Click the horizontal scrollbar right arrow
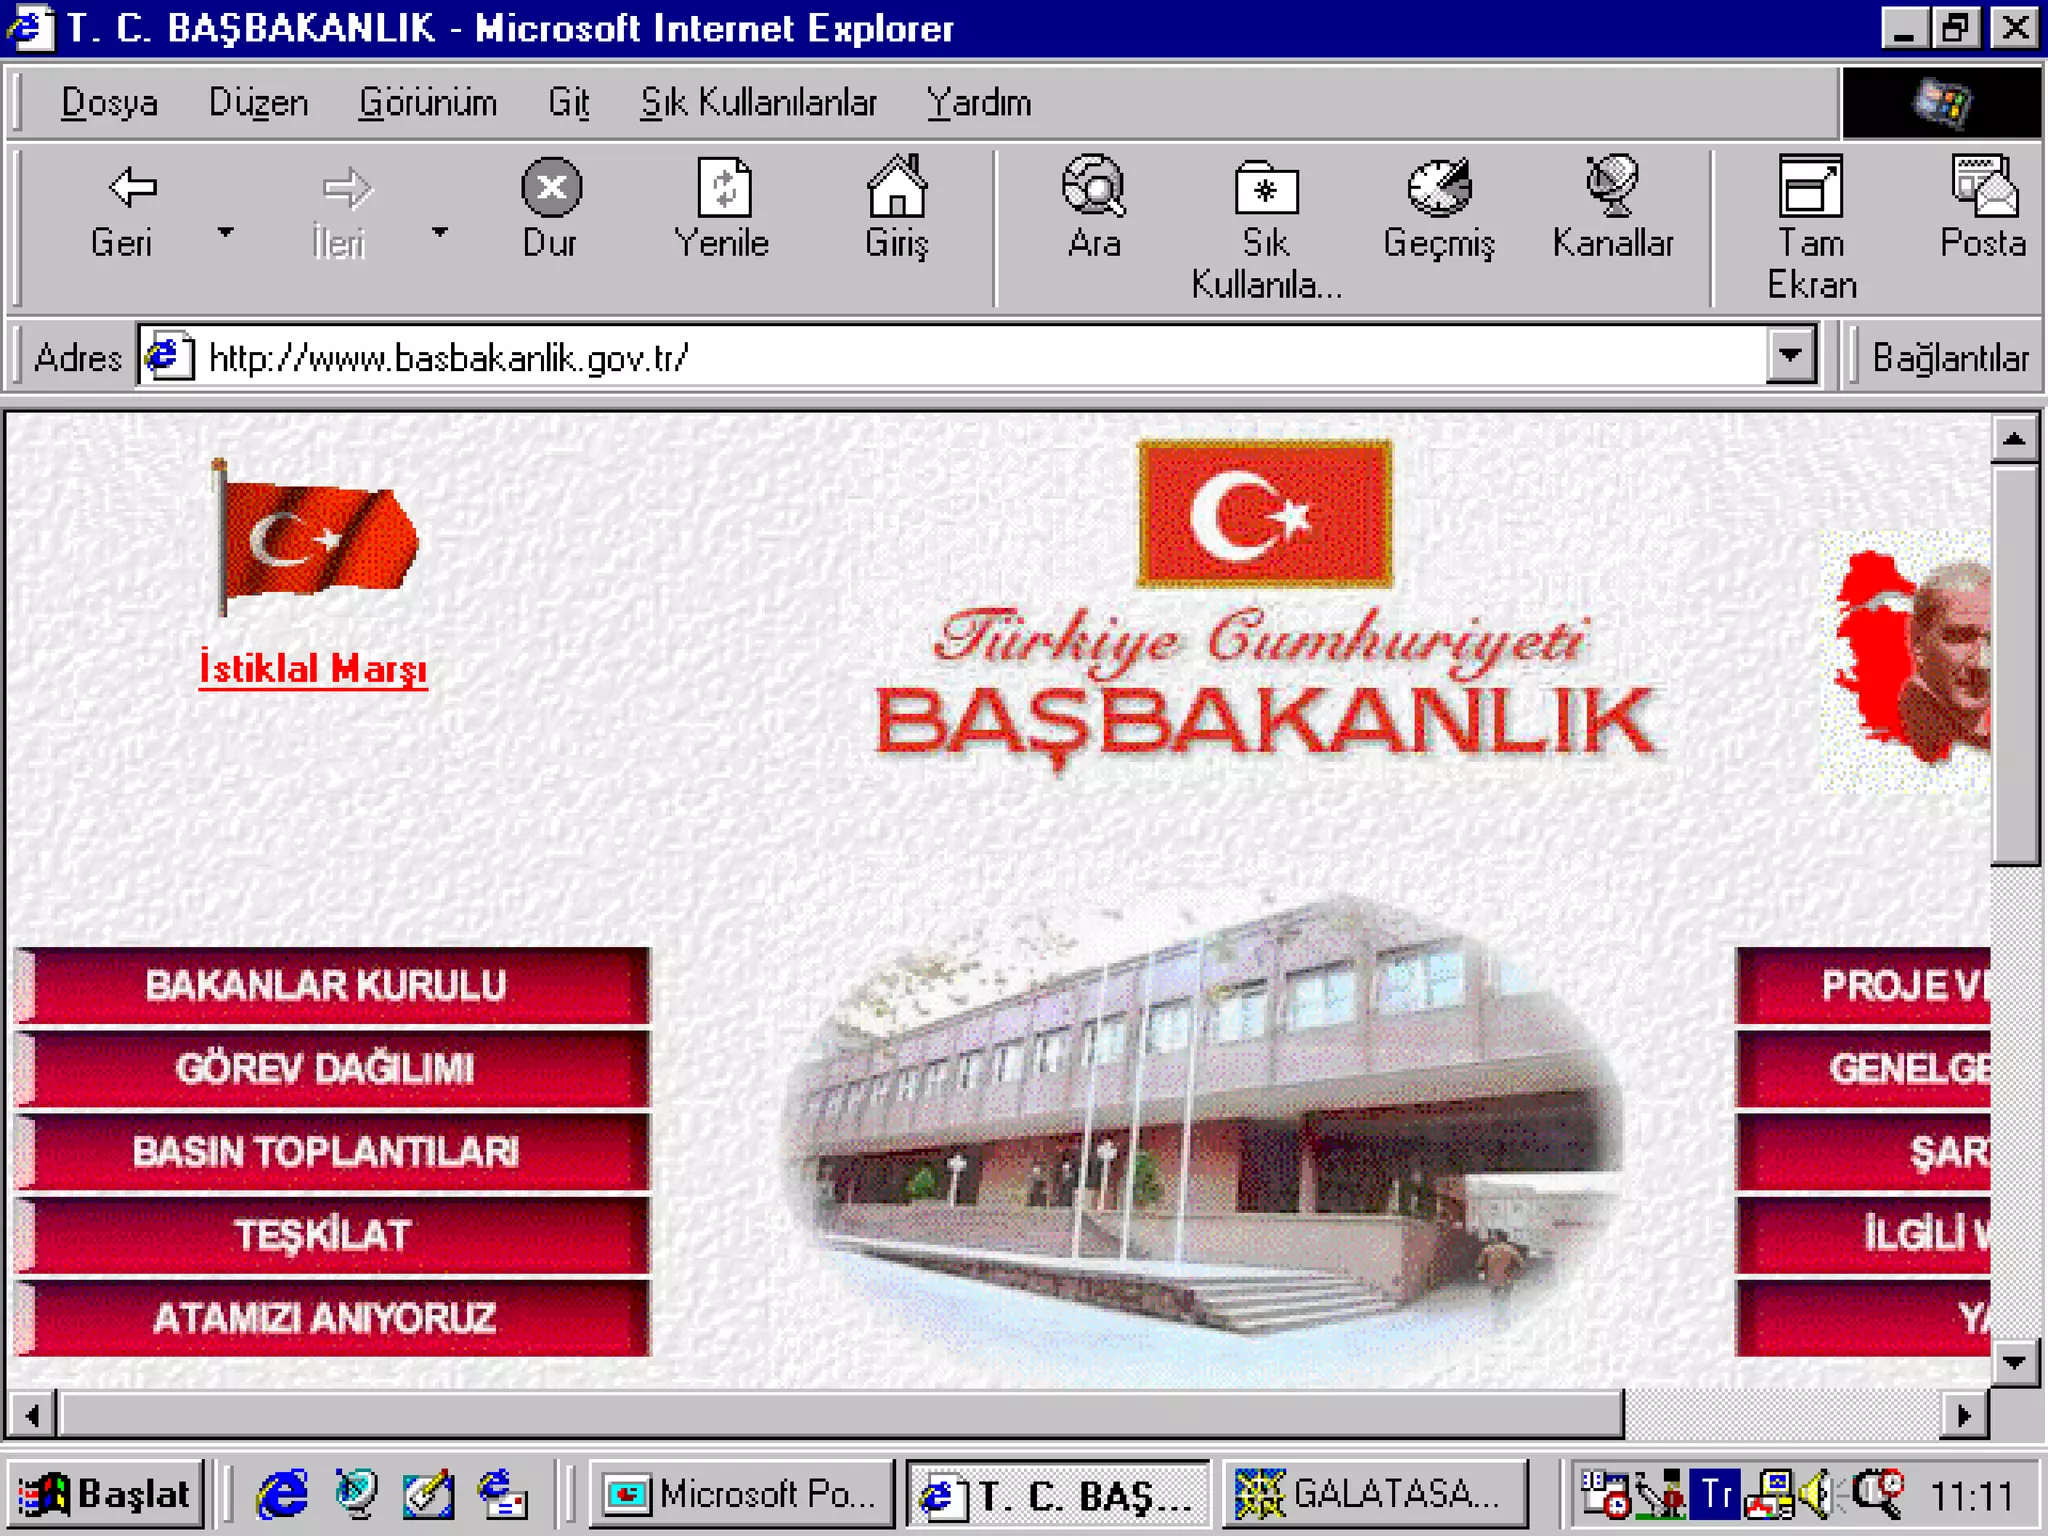Image resolution: width=2048 pixels, height=1536 pixels. pyautogui.click(x=1964, y=1415)
